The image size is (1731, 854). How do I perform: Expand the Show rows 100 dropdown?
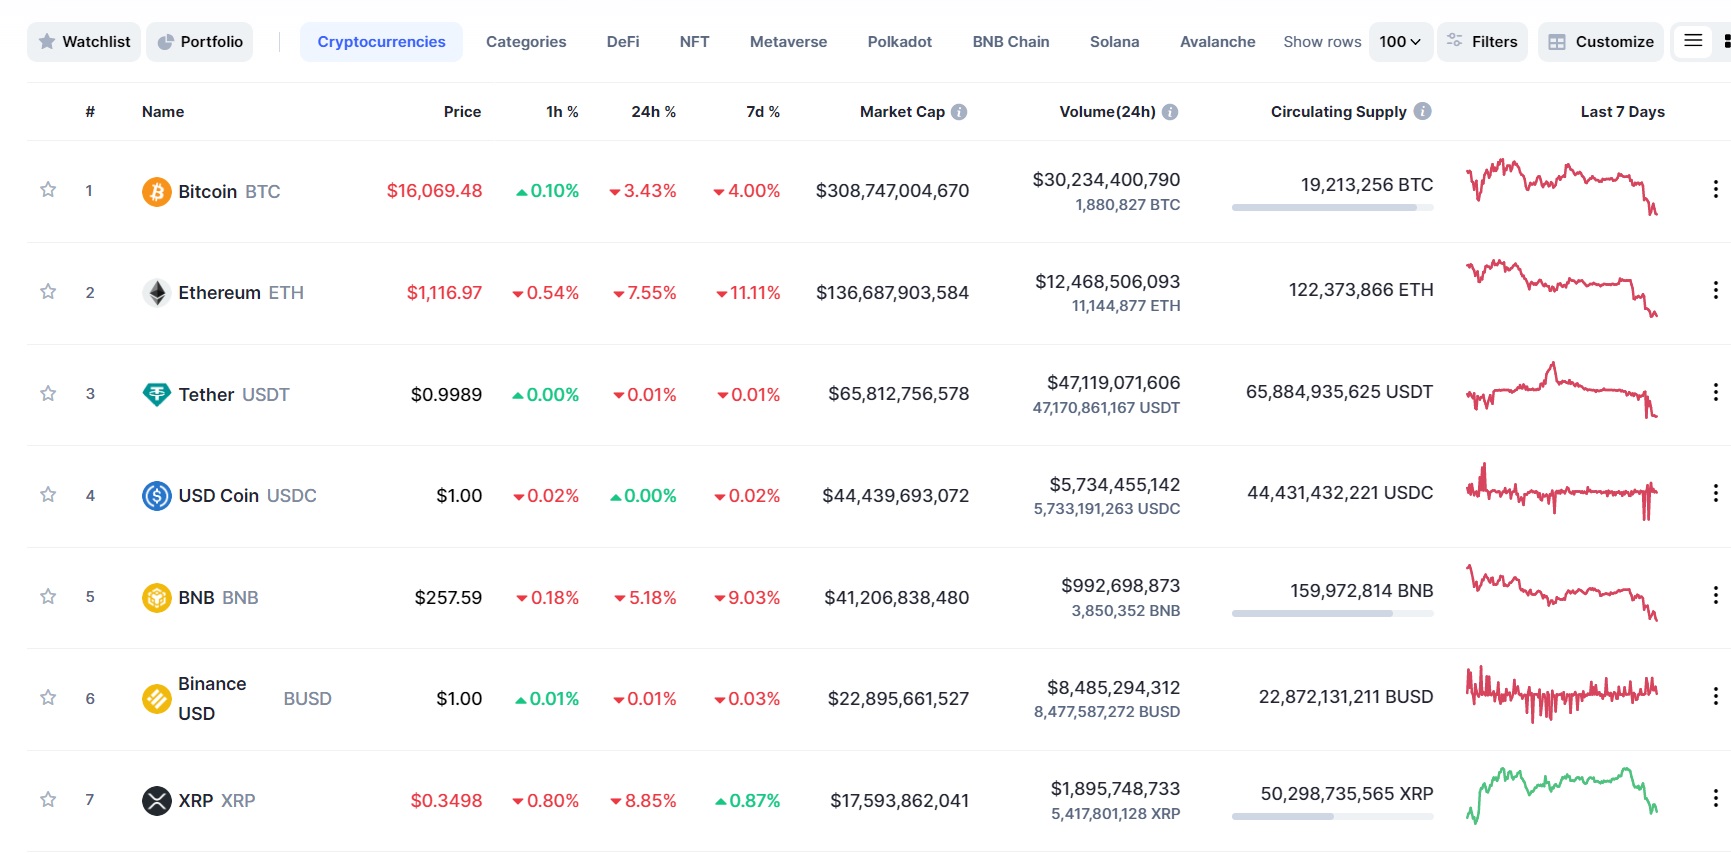point(1400,42)
